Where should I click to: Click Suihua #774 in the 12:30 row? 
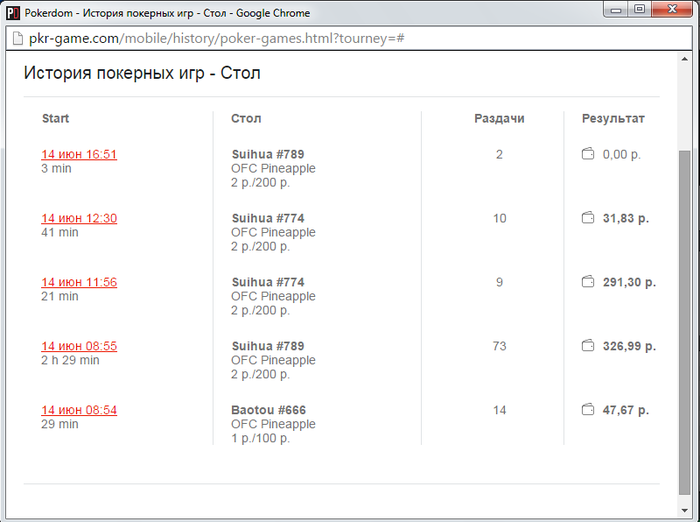pos(268,218)
